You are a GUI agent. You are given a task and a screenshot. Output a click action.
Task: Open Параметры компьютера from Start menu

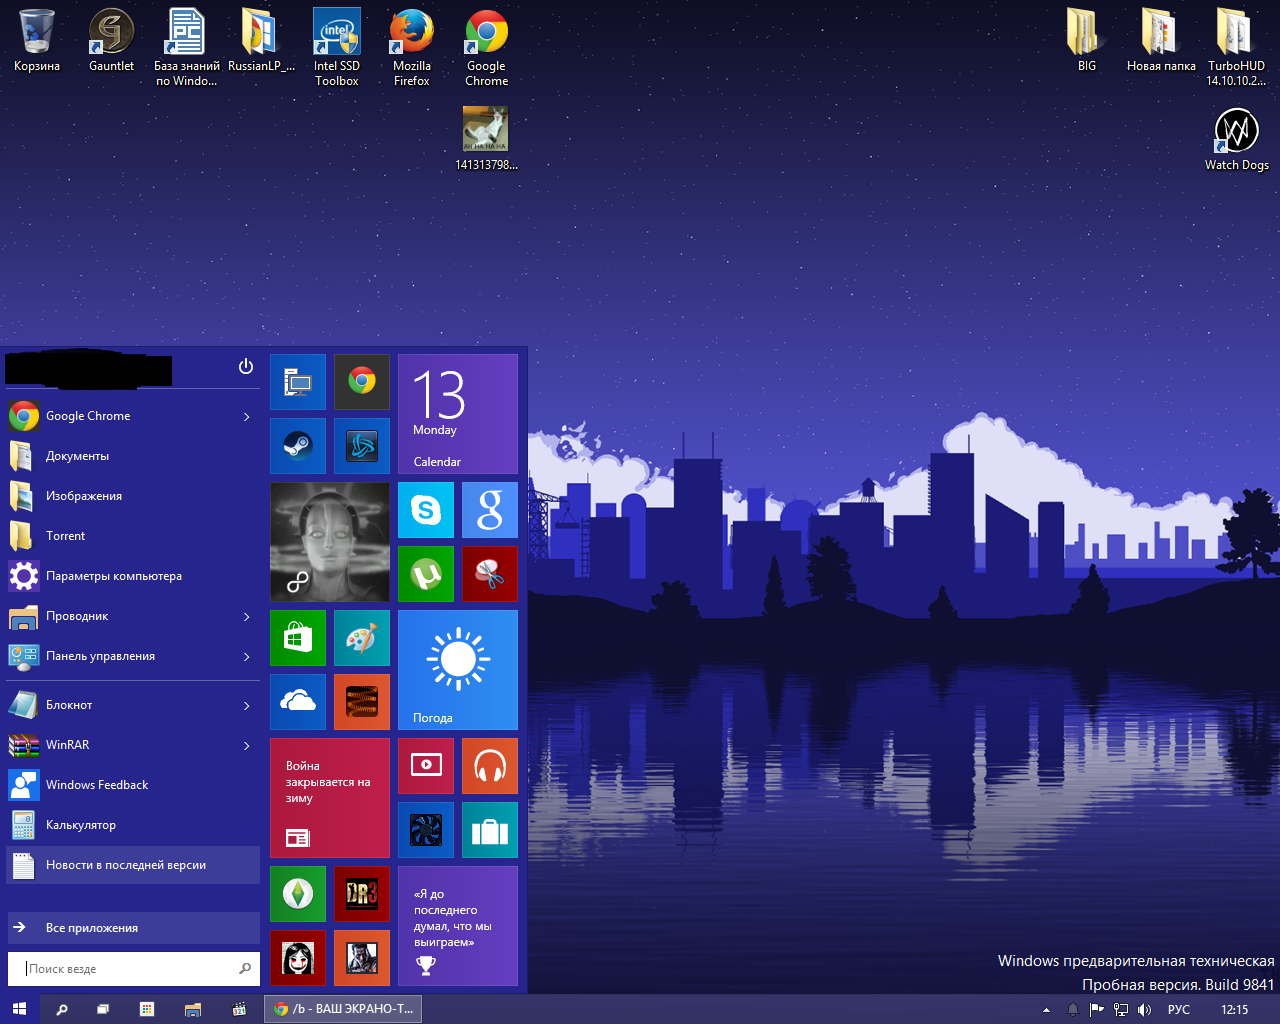113,576
